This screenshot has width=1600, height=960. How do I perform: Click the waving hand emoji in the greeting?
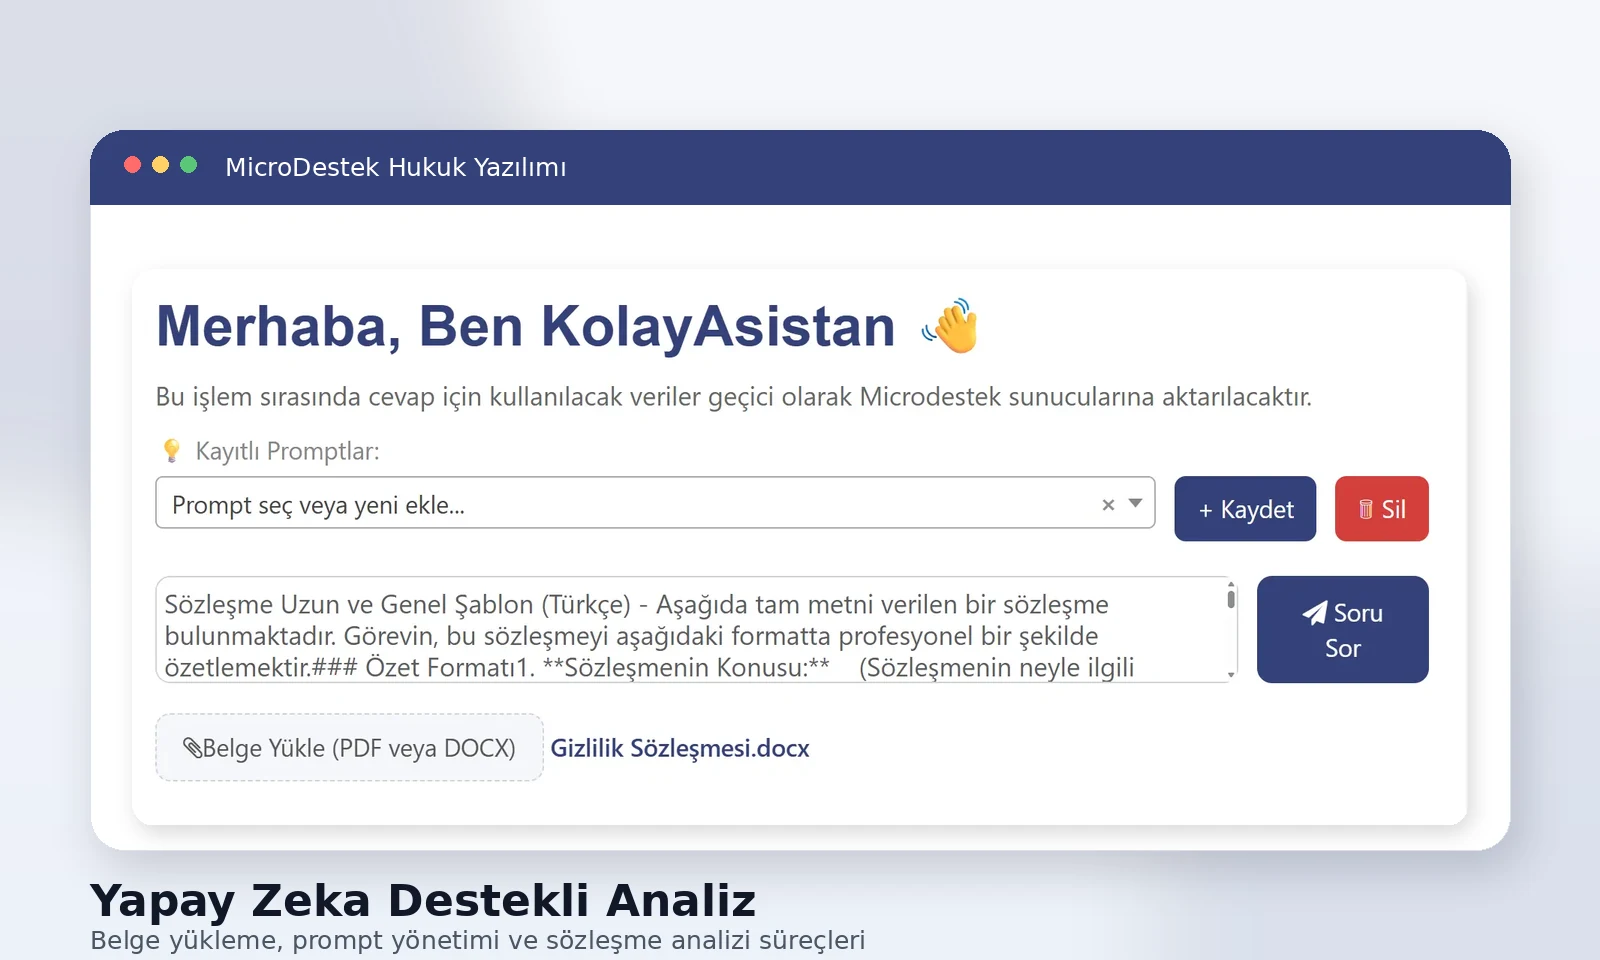[954, 328]
